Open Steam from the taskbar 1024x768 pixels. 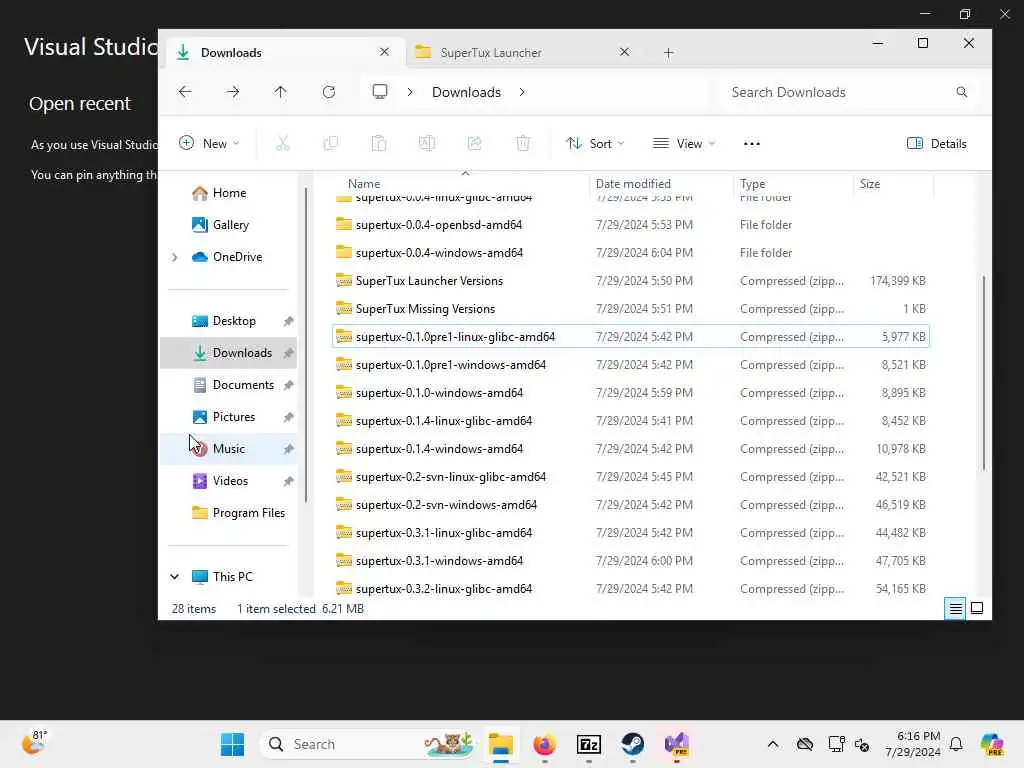632,744
